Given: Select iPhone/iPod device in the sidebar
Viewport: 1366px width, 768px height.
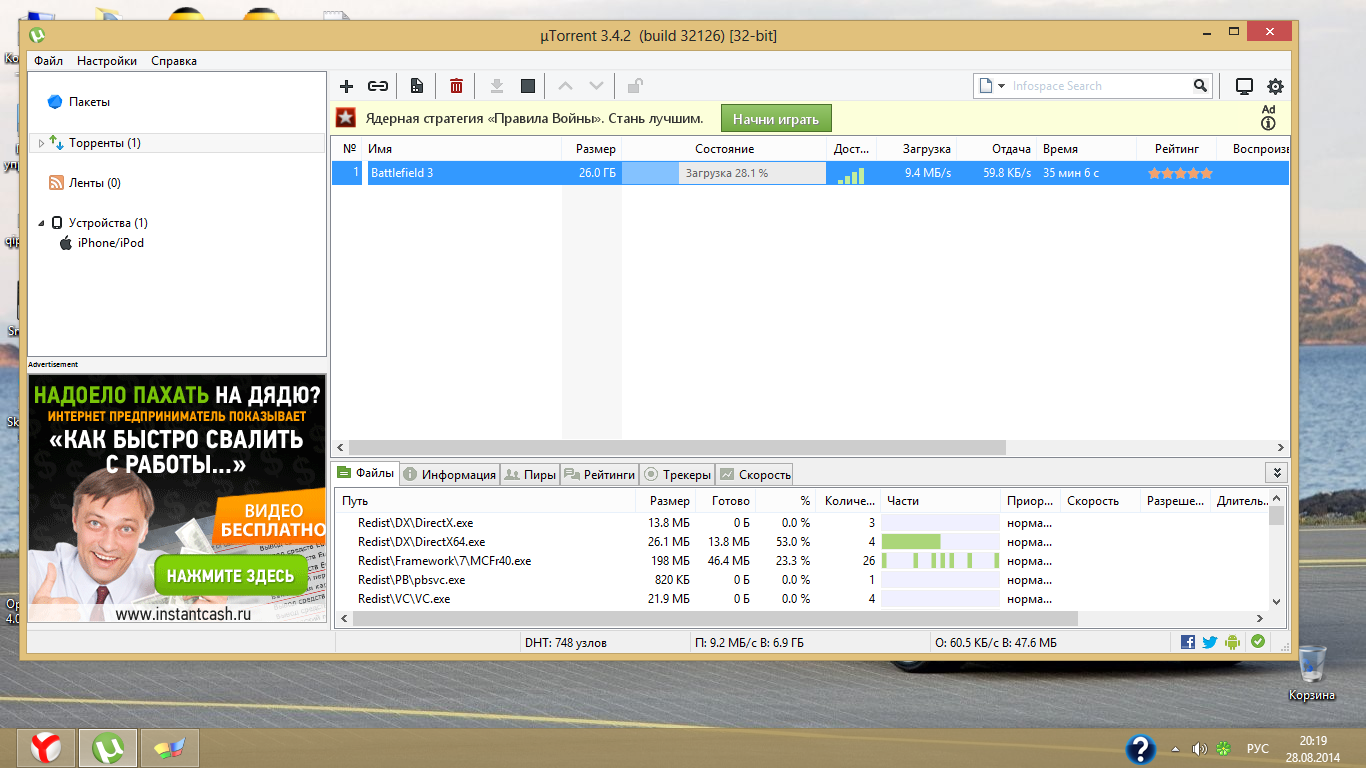Looking at the screenshot, I should coord(101,243).
